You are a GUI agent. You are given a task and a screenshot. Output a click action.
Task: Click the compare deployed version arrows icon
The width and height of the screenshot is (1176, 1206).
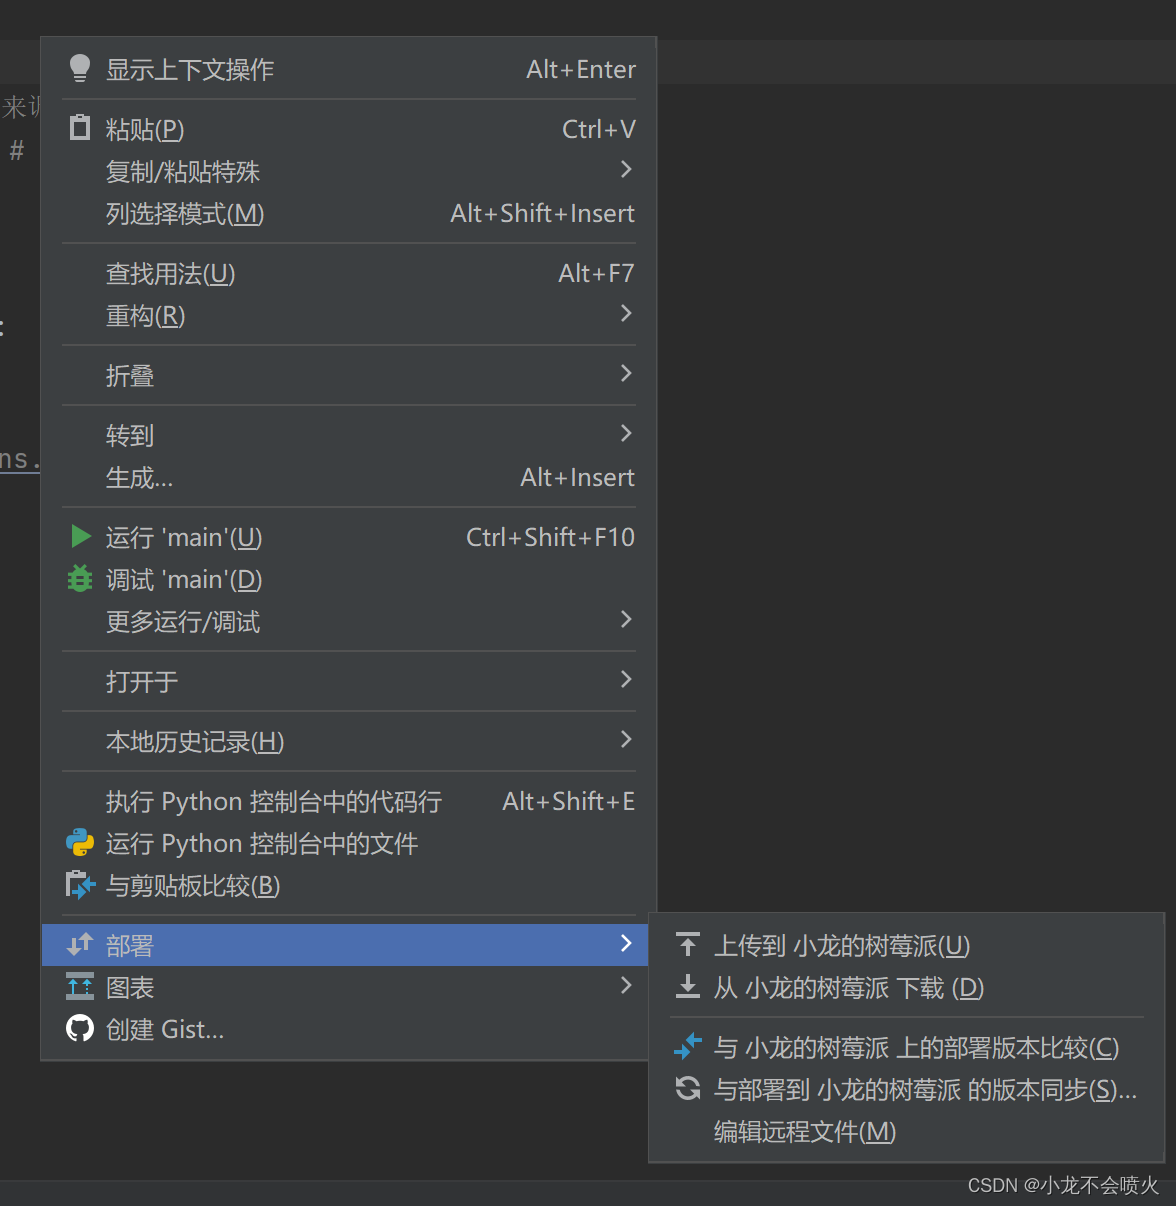point(688,1047)
